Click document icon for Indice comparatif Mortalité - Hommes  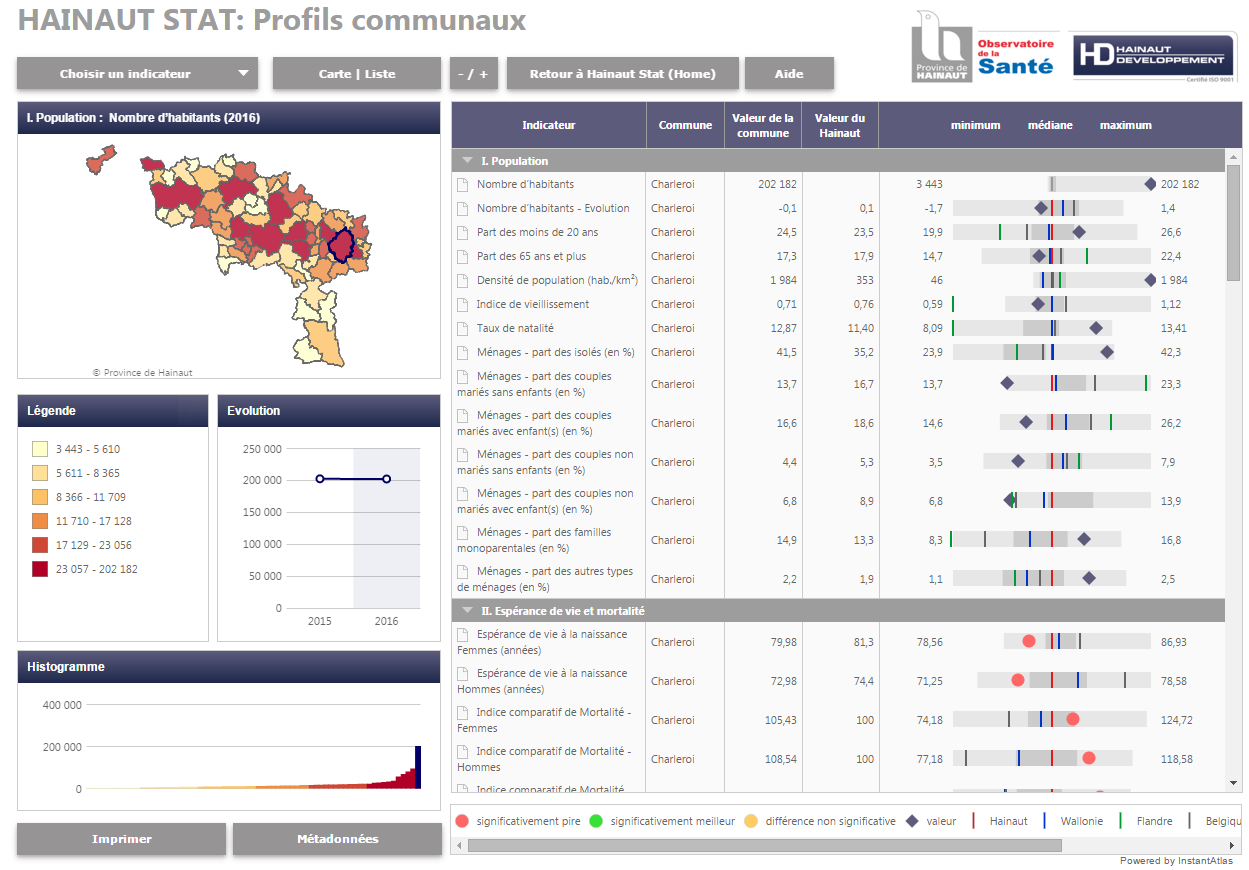[x=463, y=751]
